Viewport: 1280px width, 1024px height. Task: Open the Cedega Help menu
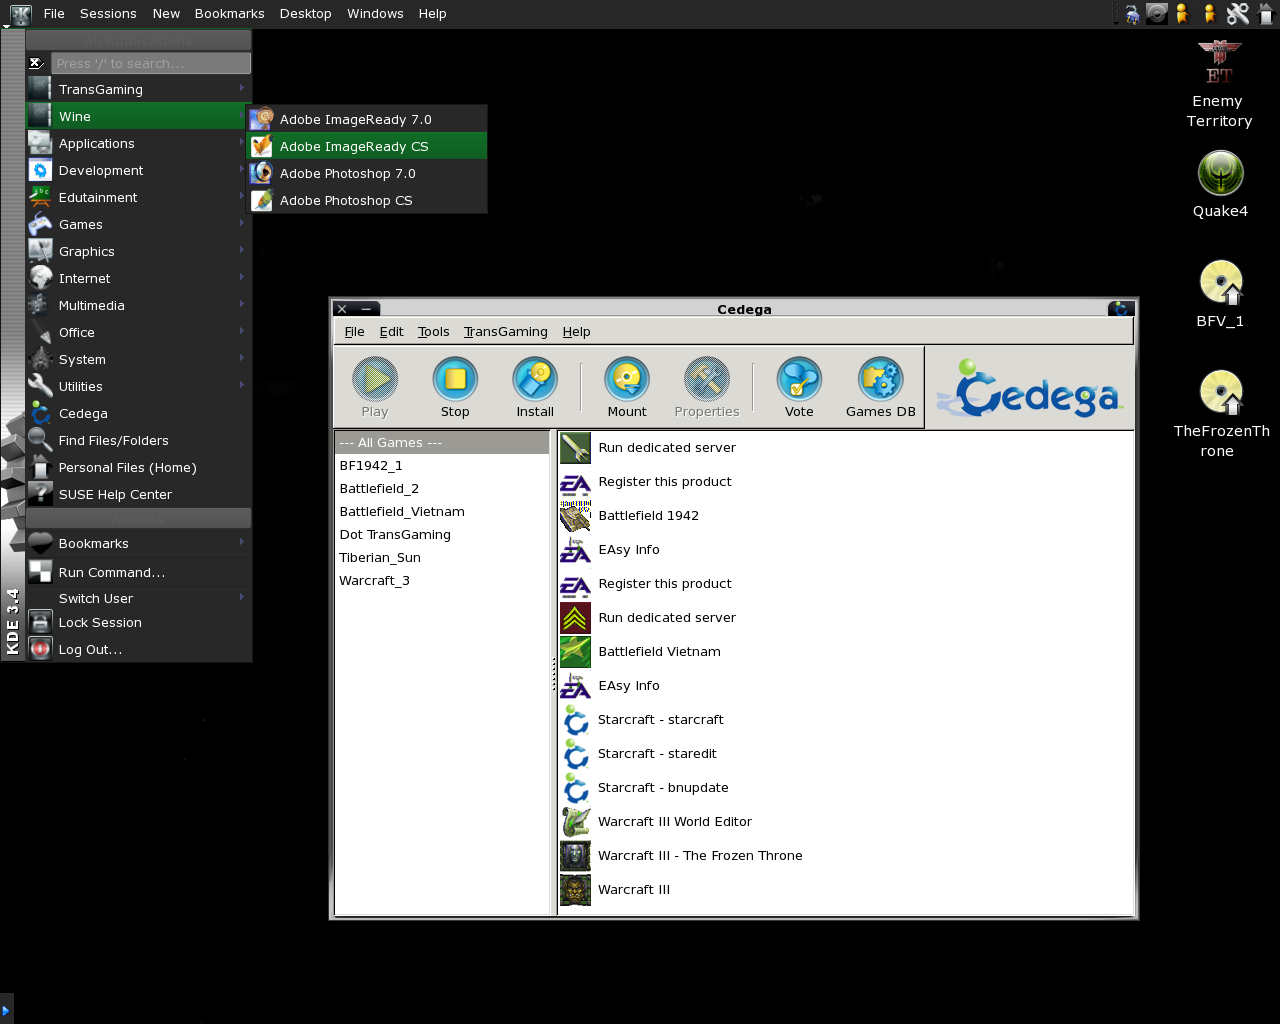tap(576, 332)
